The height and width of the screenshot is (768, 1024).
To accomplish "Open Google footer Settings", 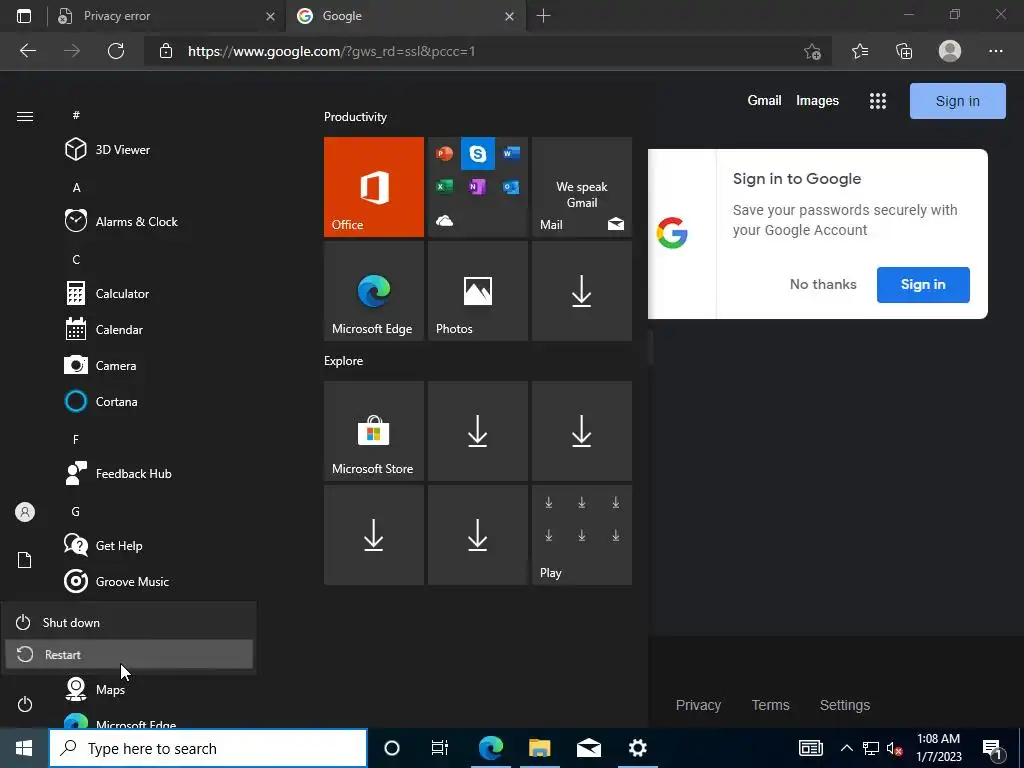I will (844, 705).
